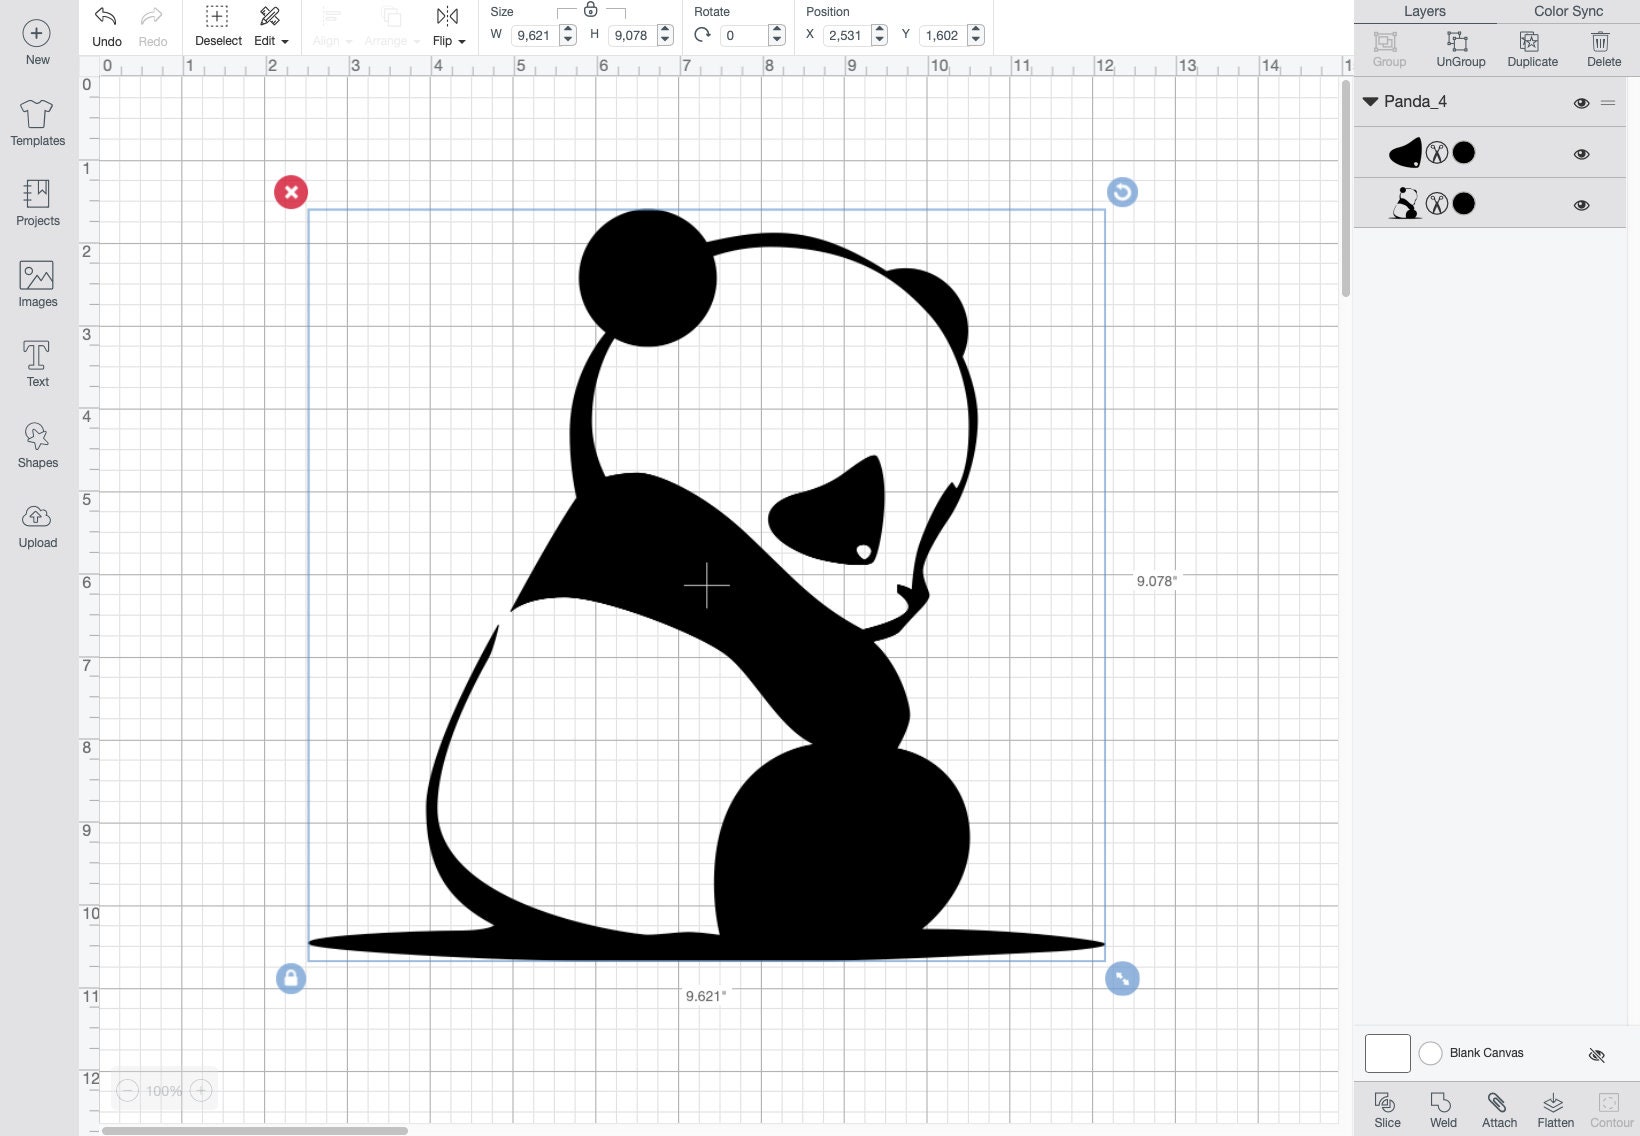The image size is (1640, 1136).
Task: Open the Edit dropdown
Action: tap(269, 27)
